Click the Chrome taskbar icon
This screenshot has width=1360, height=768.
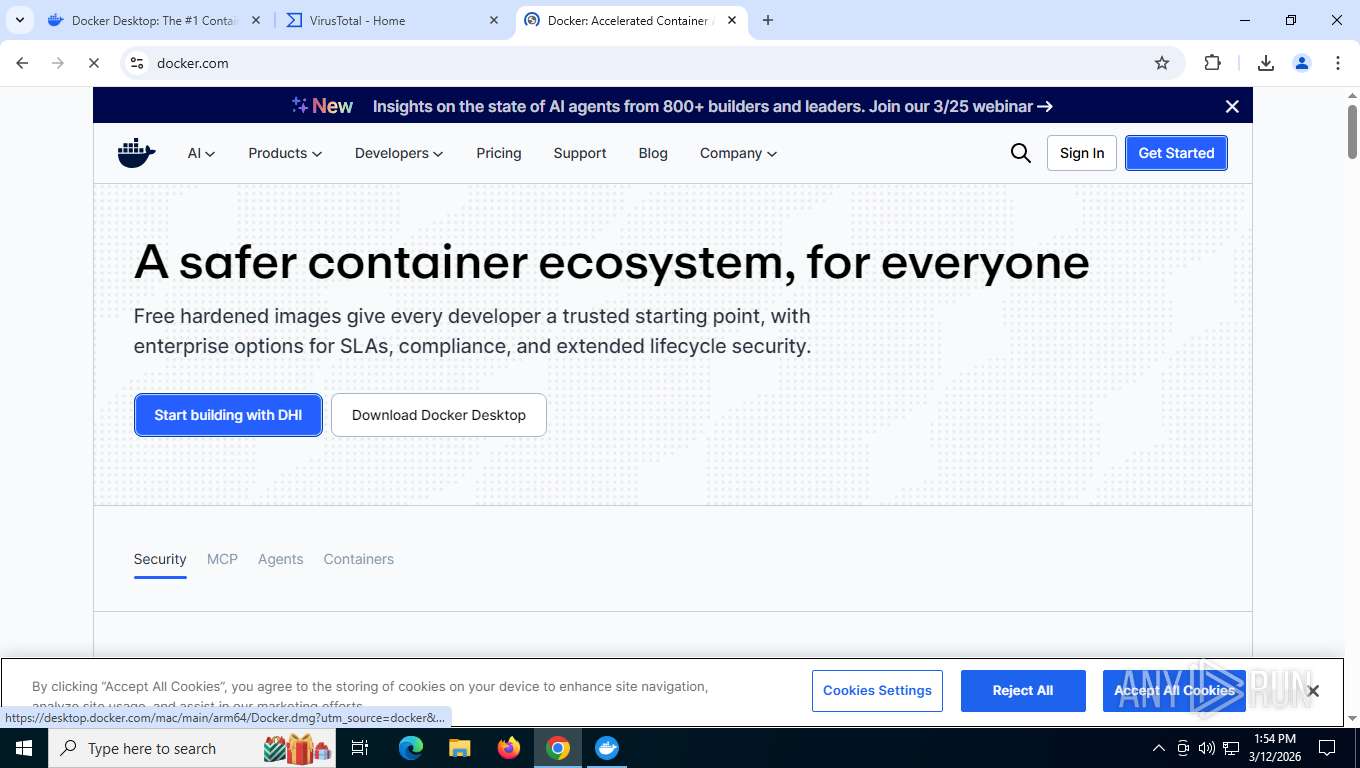(558, 748)
